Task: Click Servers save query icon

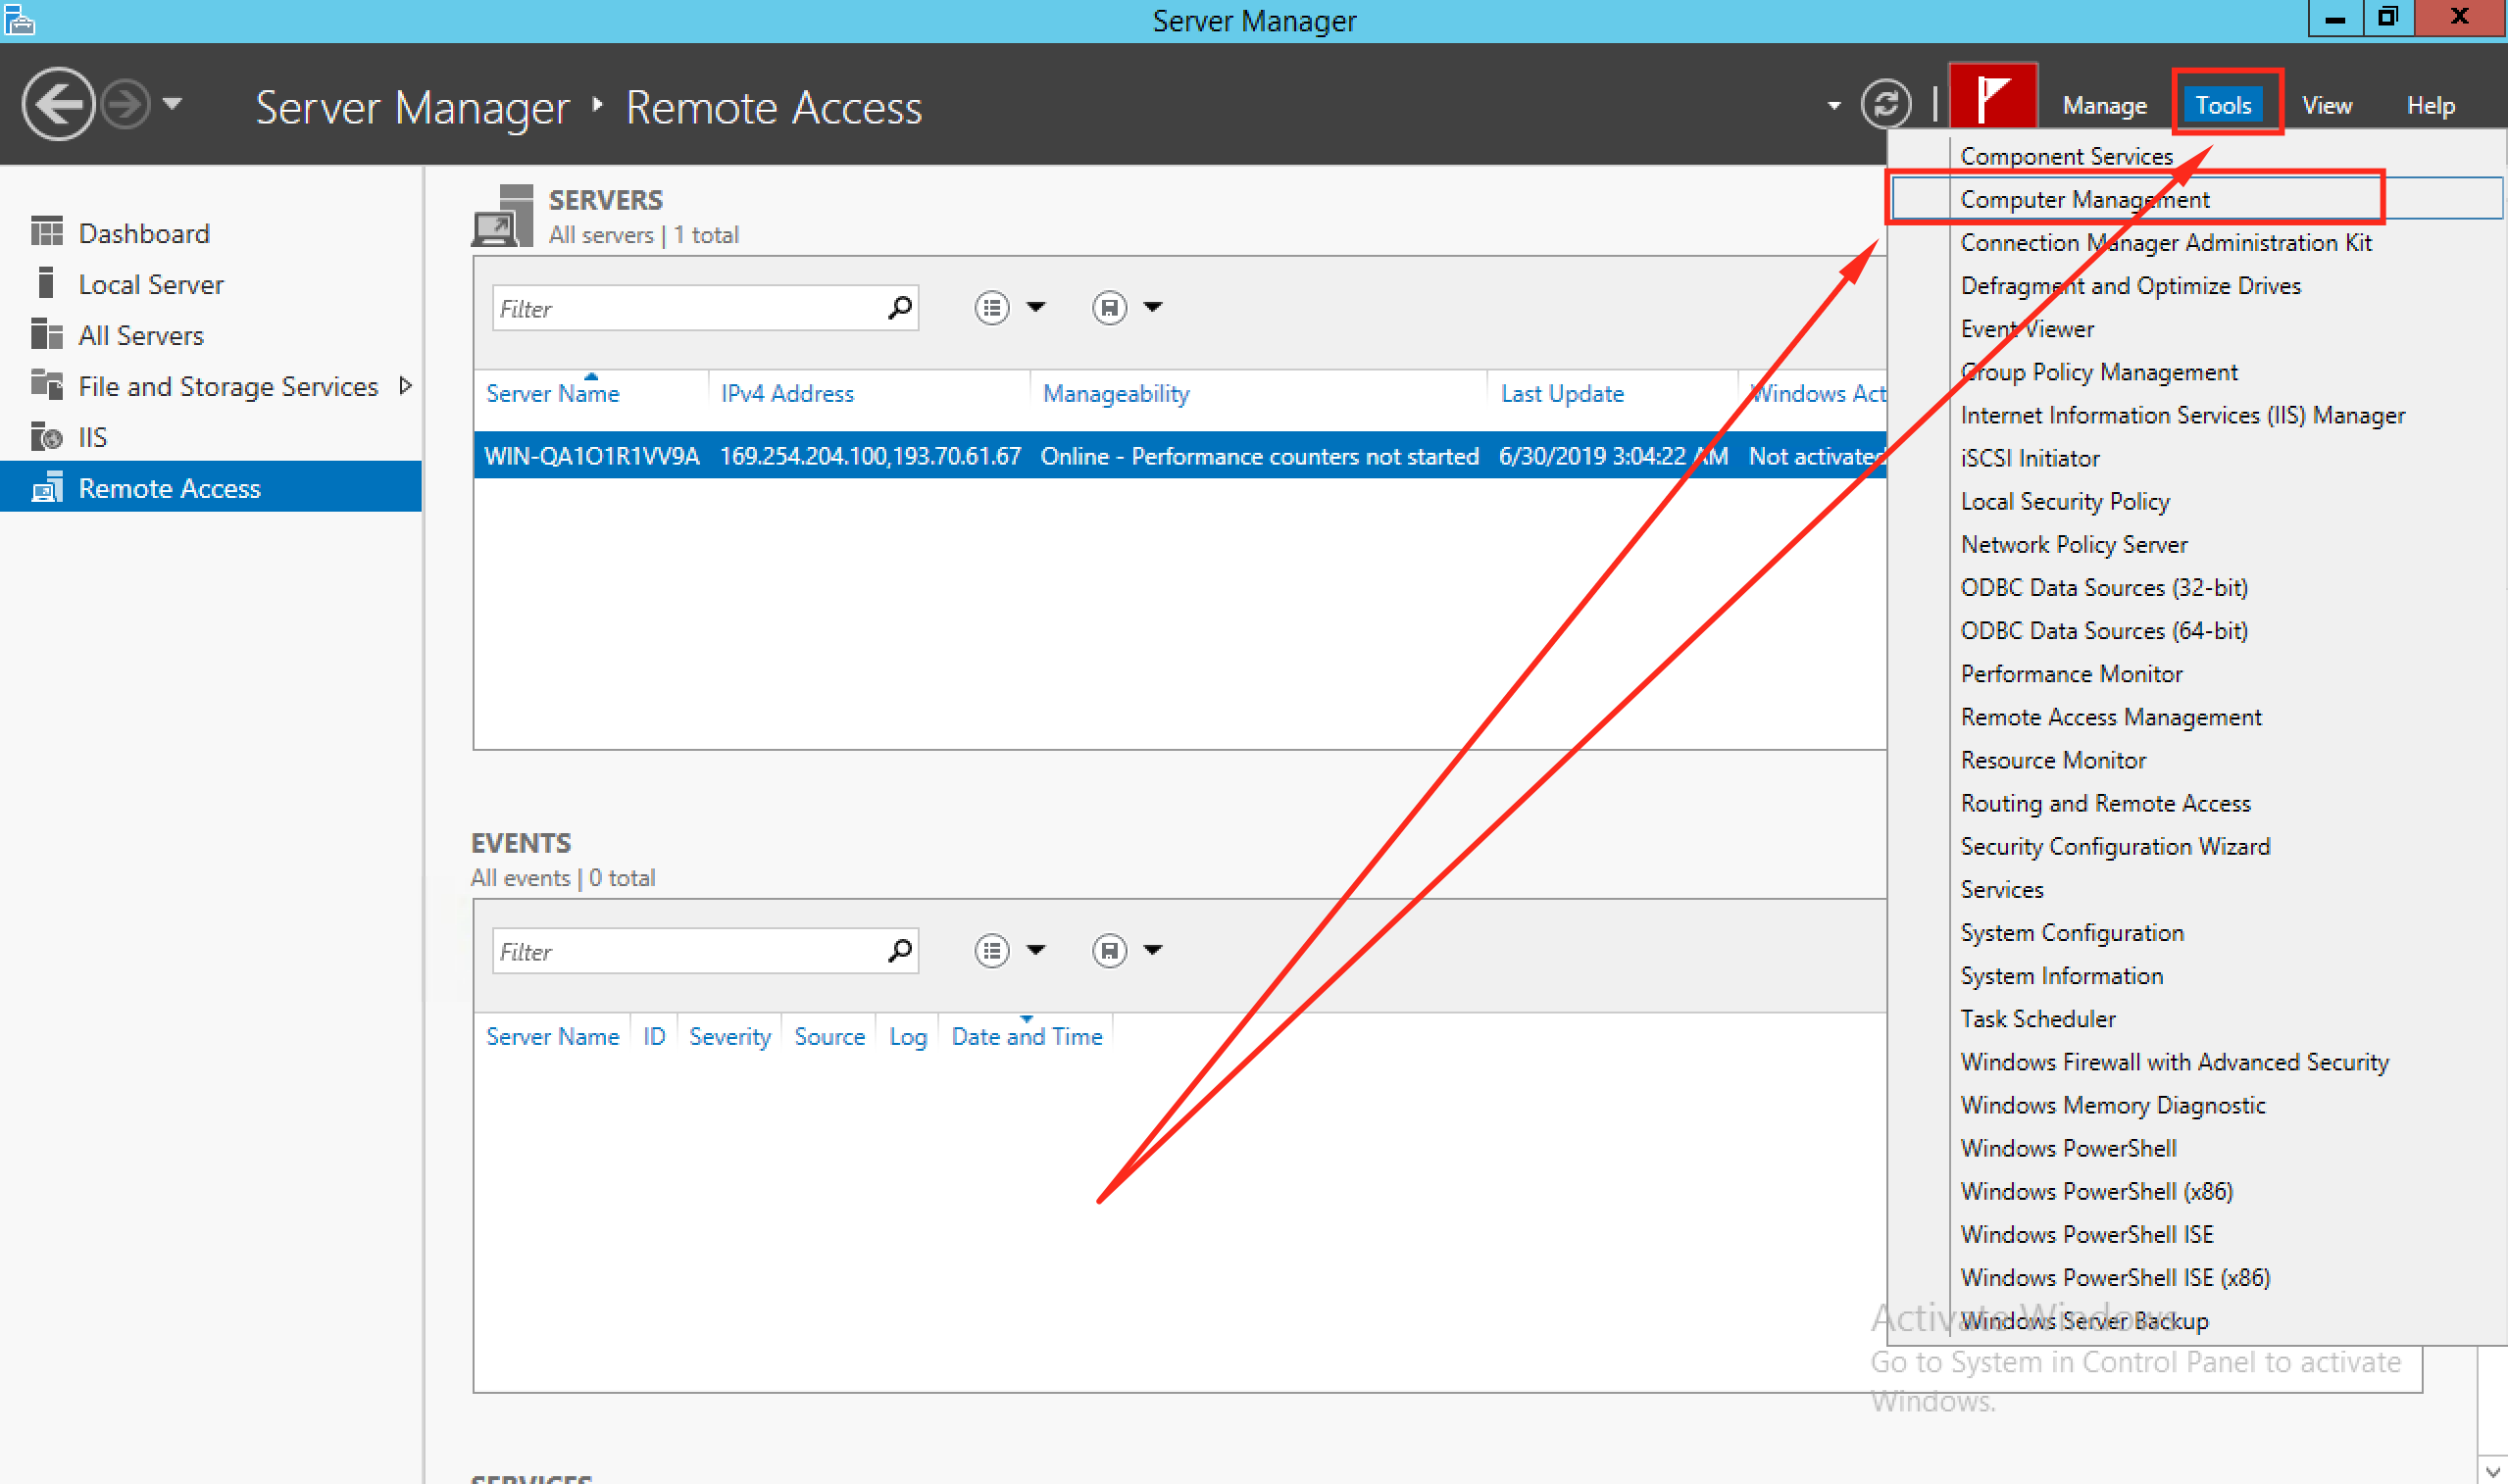Action: pos(1109,307)
